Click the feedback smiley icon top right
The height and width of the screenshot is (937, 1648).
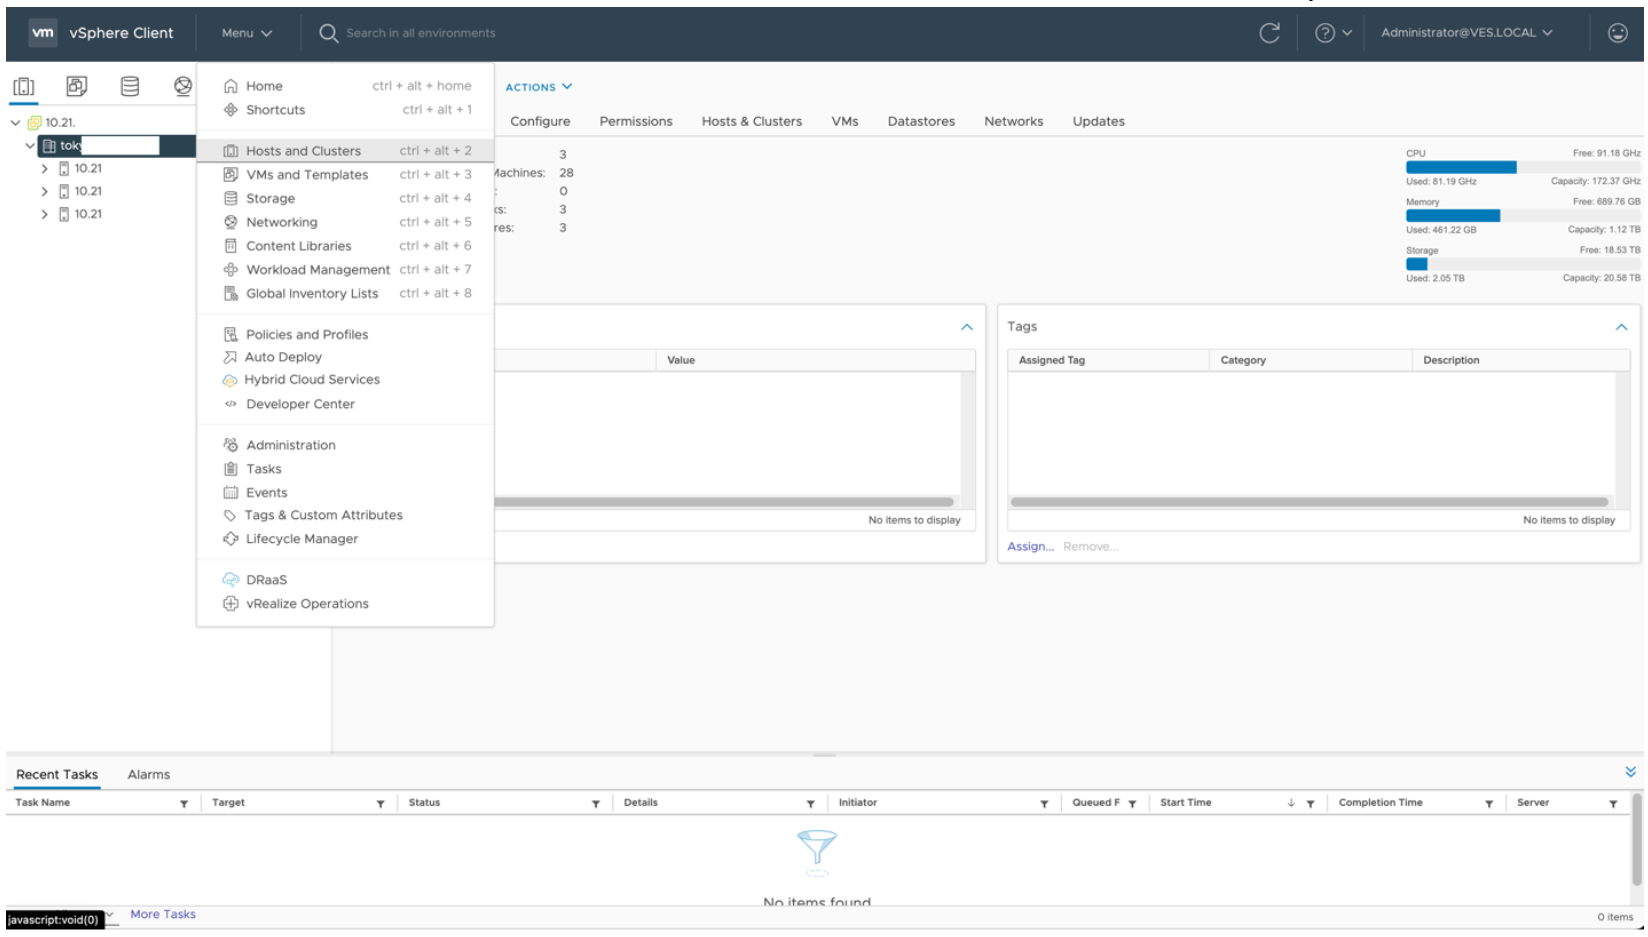tap(1617, 32)
